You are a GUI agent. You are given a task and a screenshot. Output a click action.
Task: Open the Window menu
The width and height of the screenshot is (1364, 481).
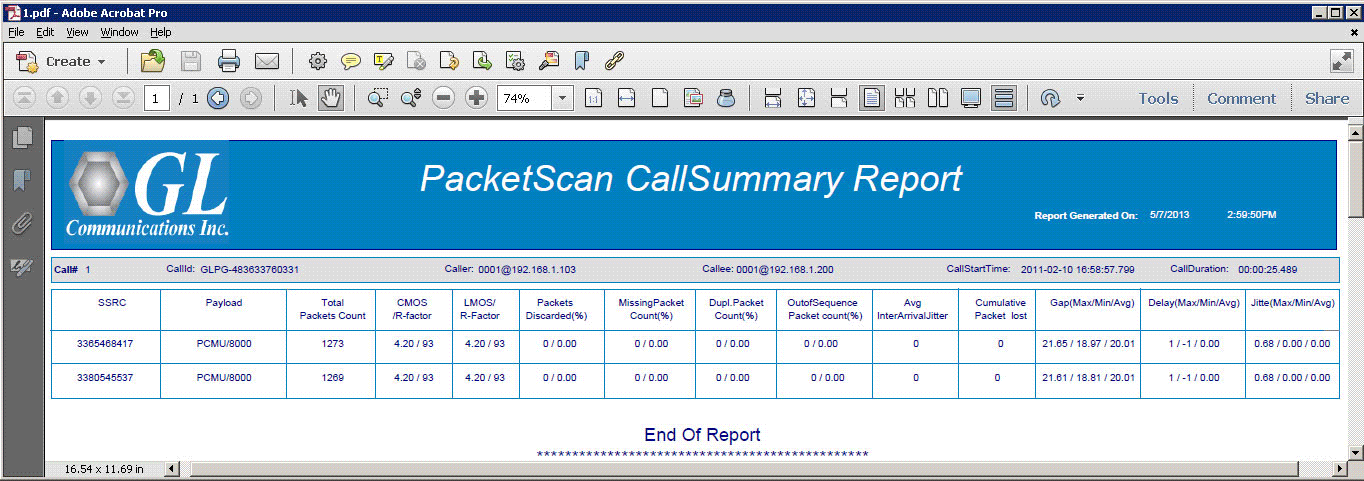pos(120,32)
